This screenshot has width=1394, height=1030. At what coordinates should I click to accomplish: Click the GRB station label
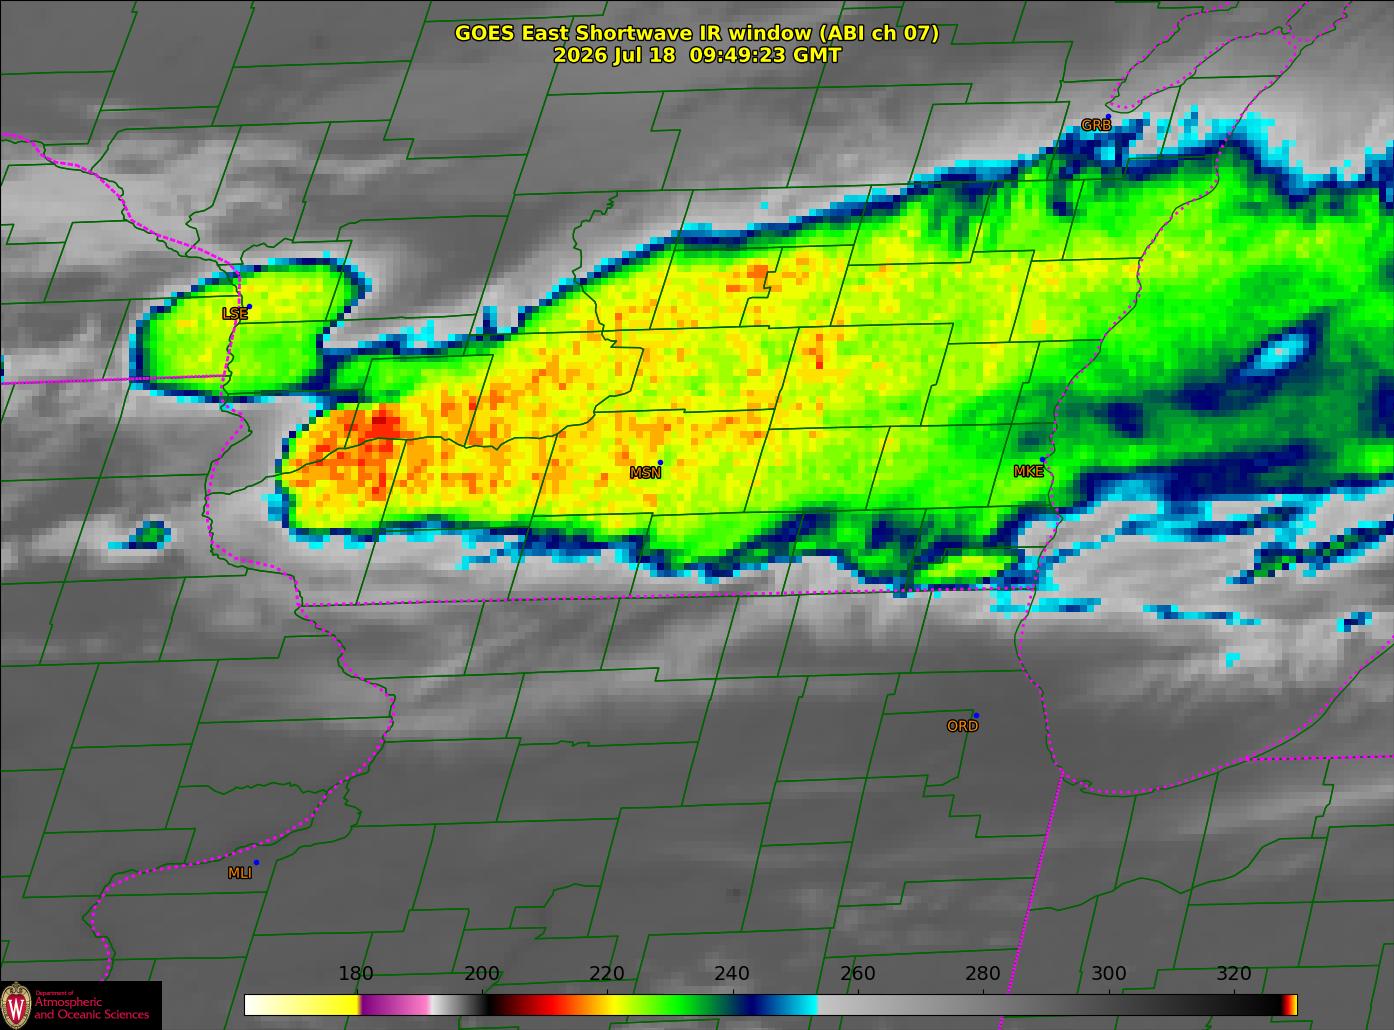pyautogui.click(x=1096, y=125)
